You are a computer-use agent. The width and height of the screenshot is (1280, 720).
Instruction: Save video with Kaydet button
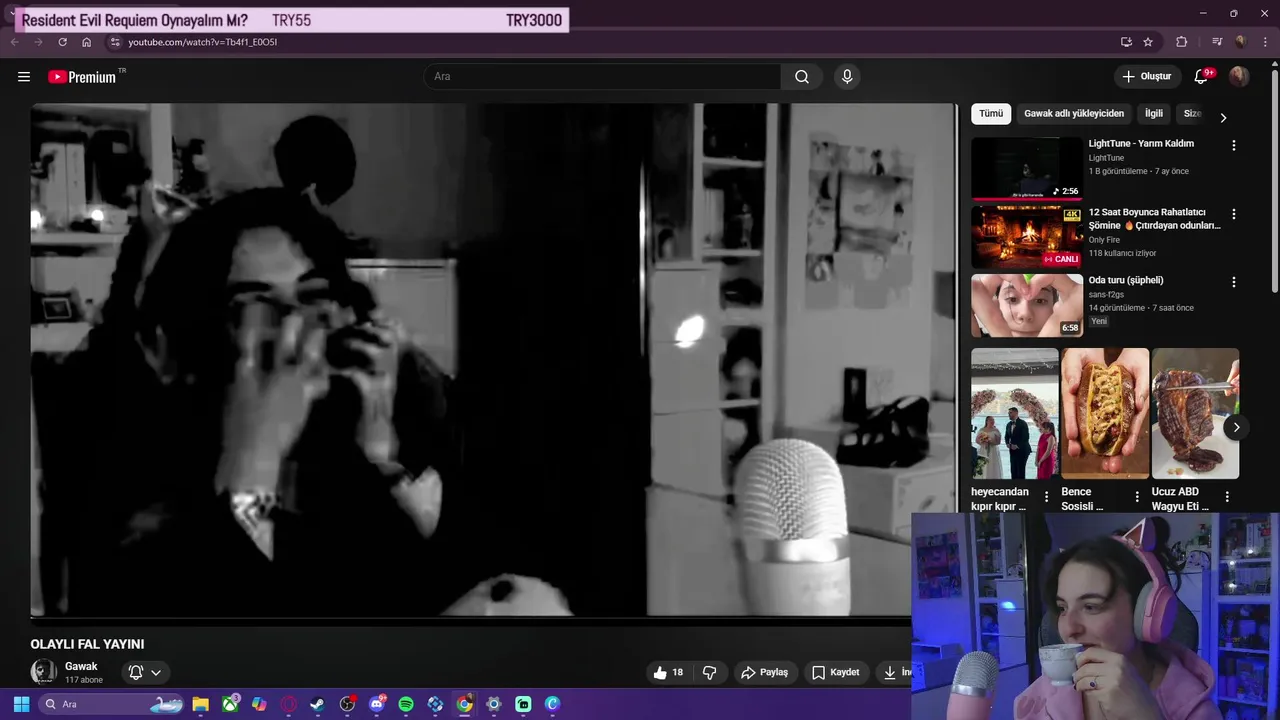(x=835, y=672)
